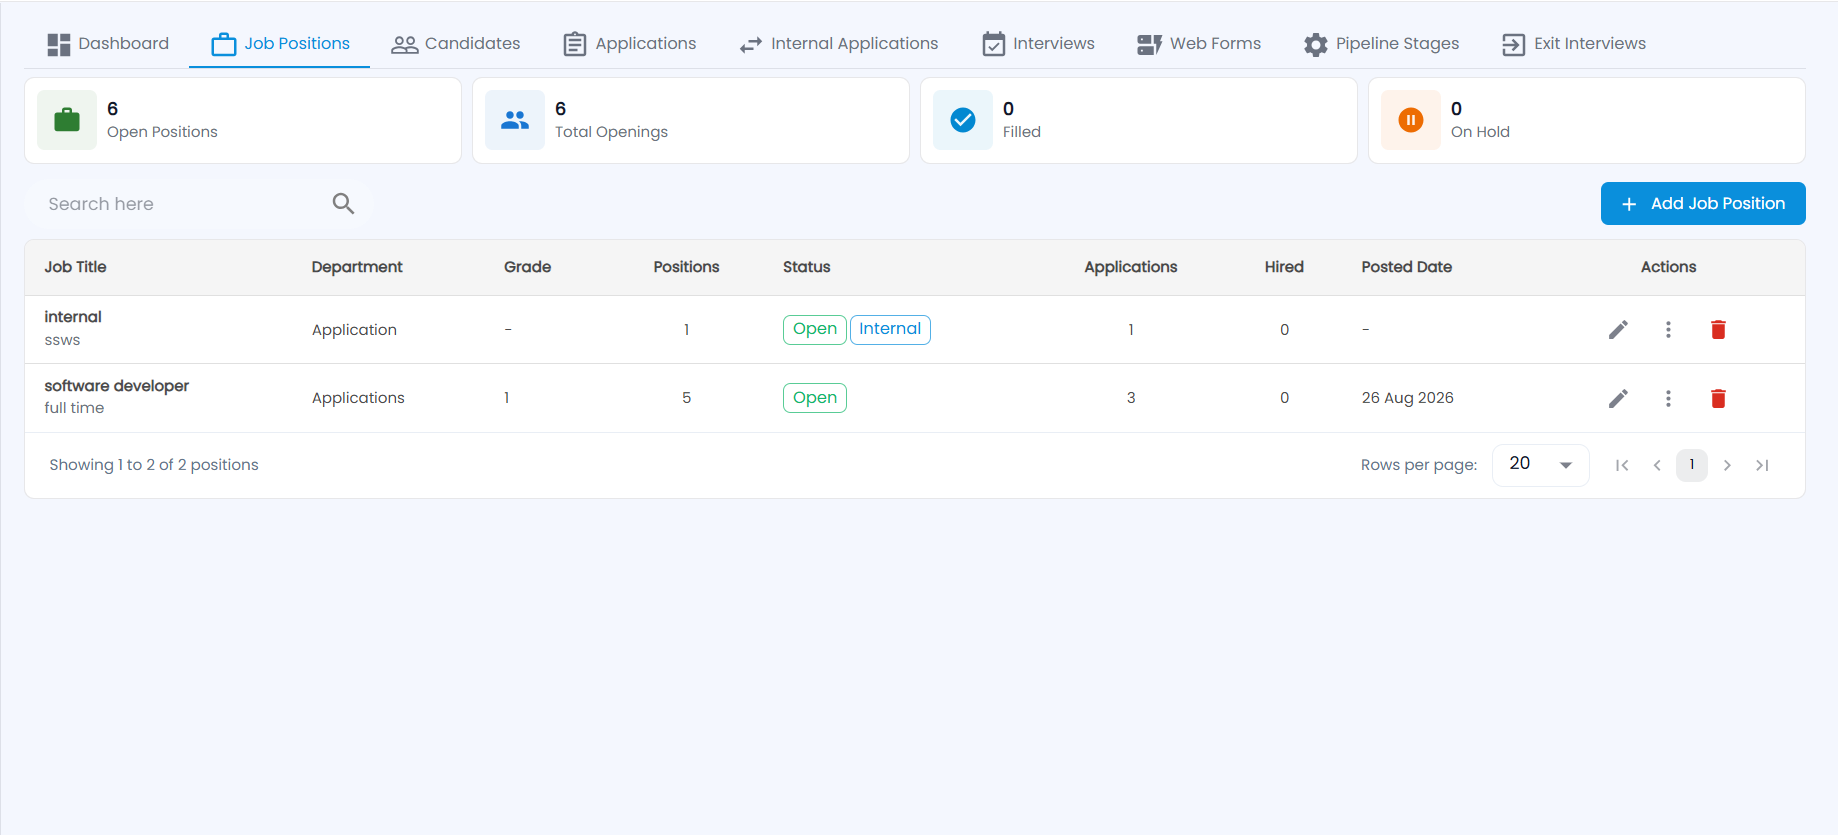The width and height of the screenshot is (1838, 835).
Task: Click the Internal status badge
Action: click(x=890, y=329)
